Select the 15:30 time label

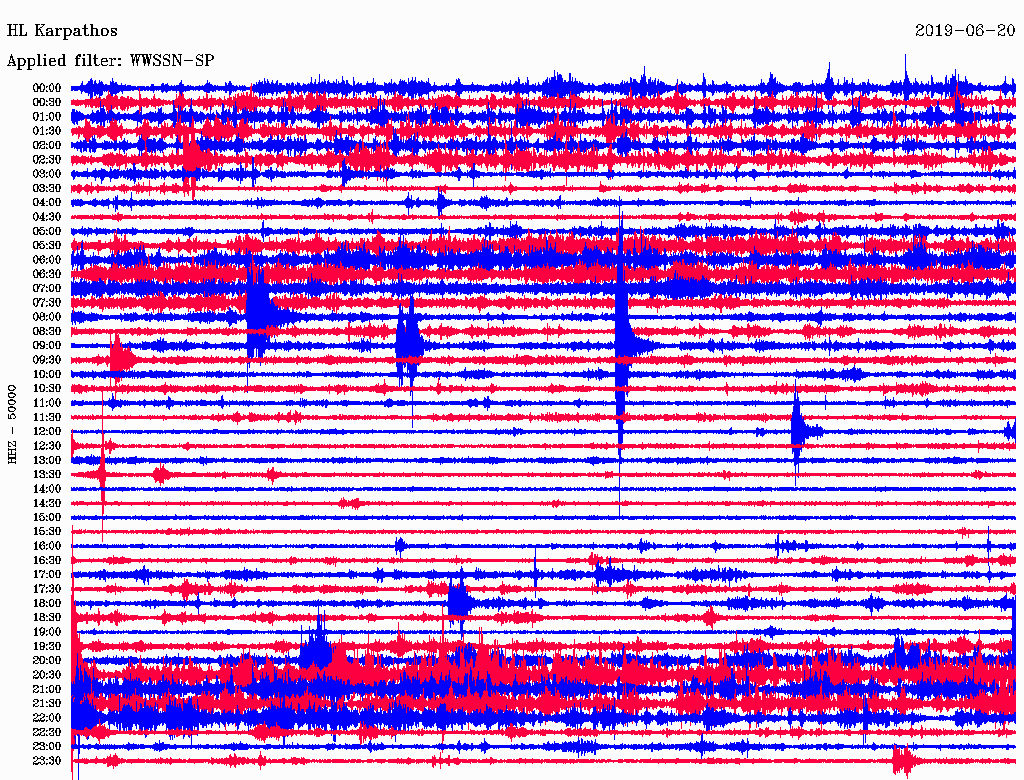click(47, 532)
